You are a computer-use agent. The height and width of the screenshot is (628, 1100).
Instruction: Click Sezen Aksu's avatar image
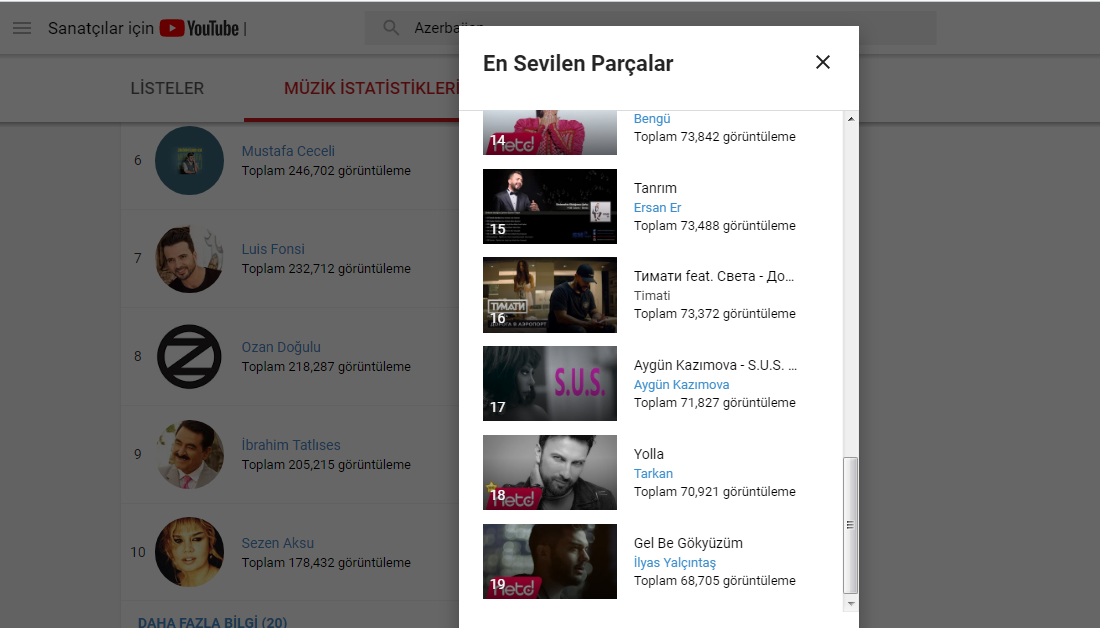point(189,552)
